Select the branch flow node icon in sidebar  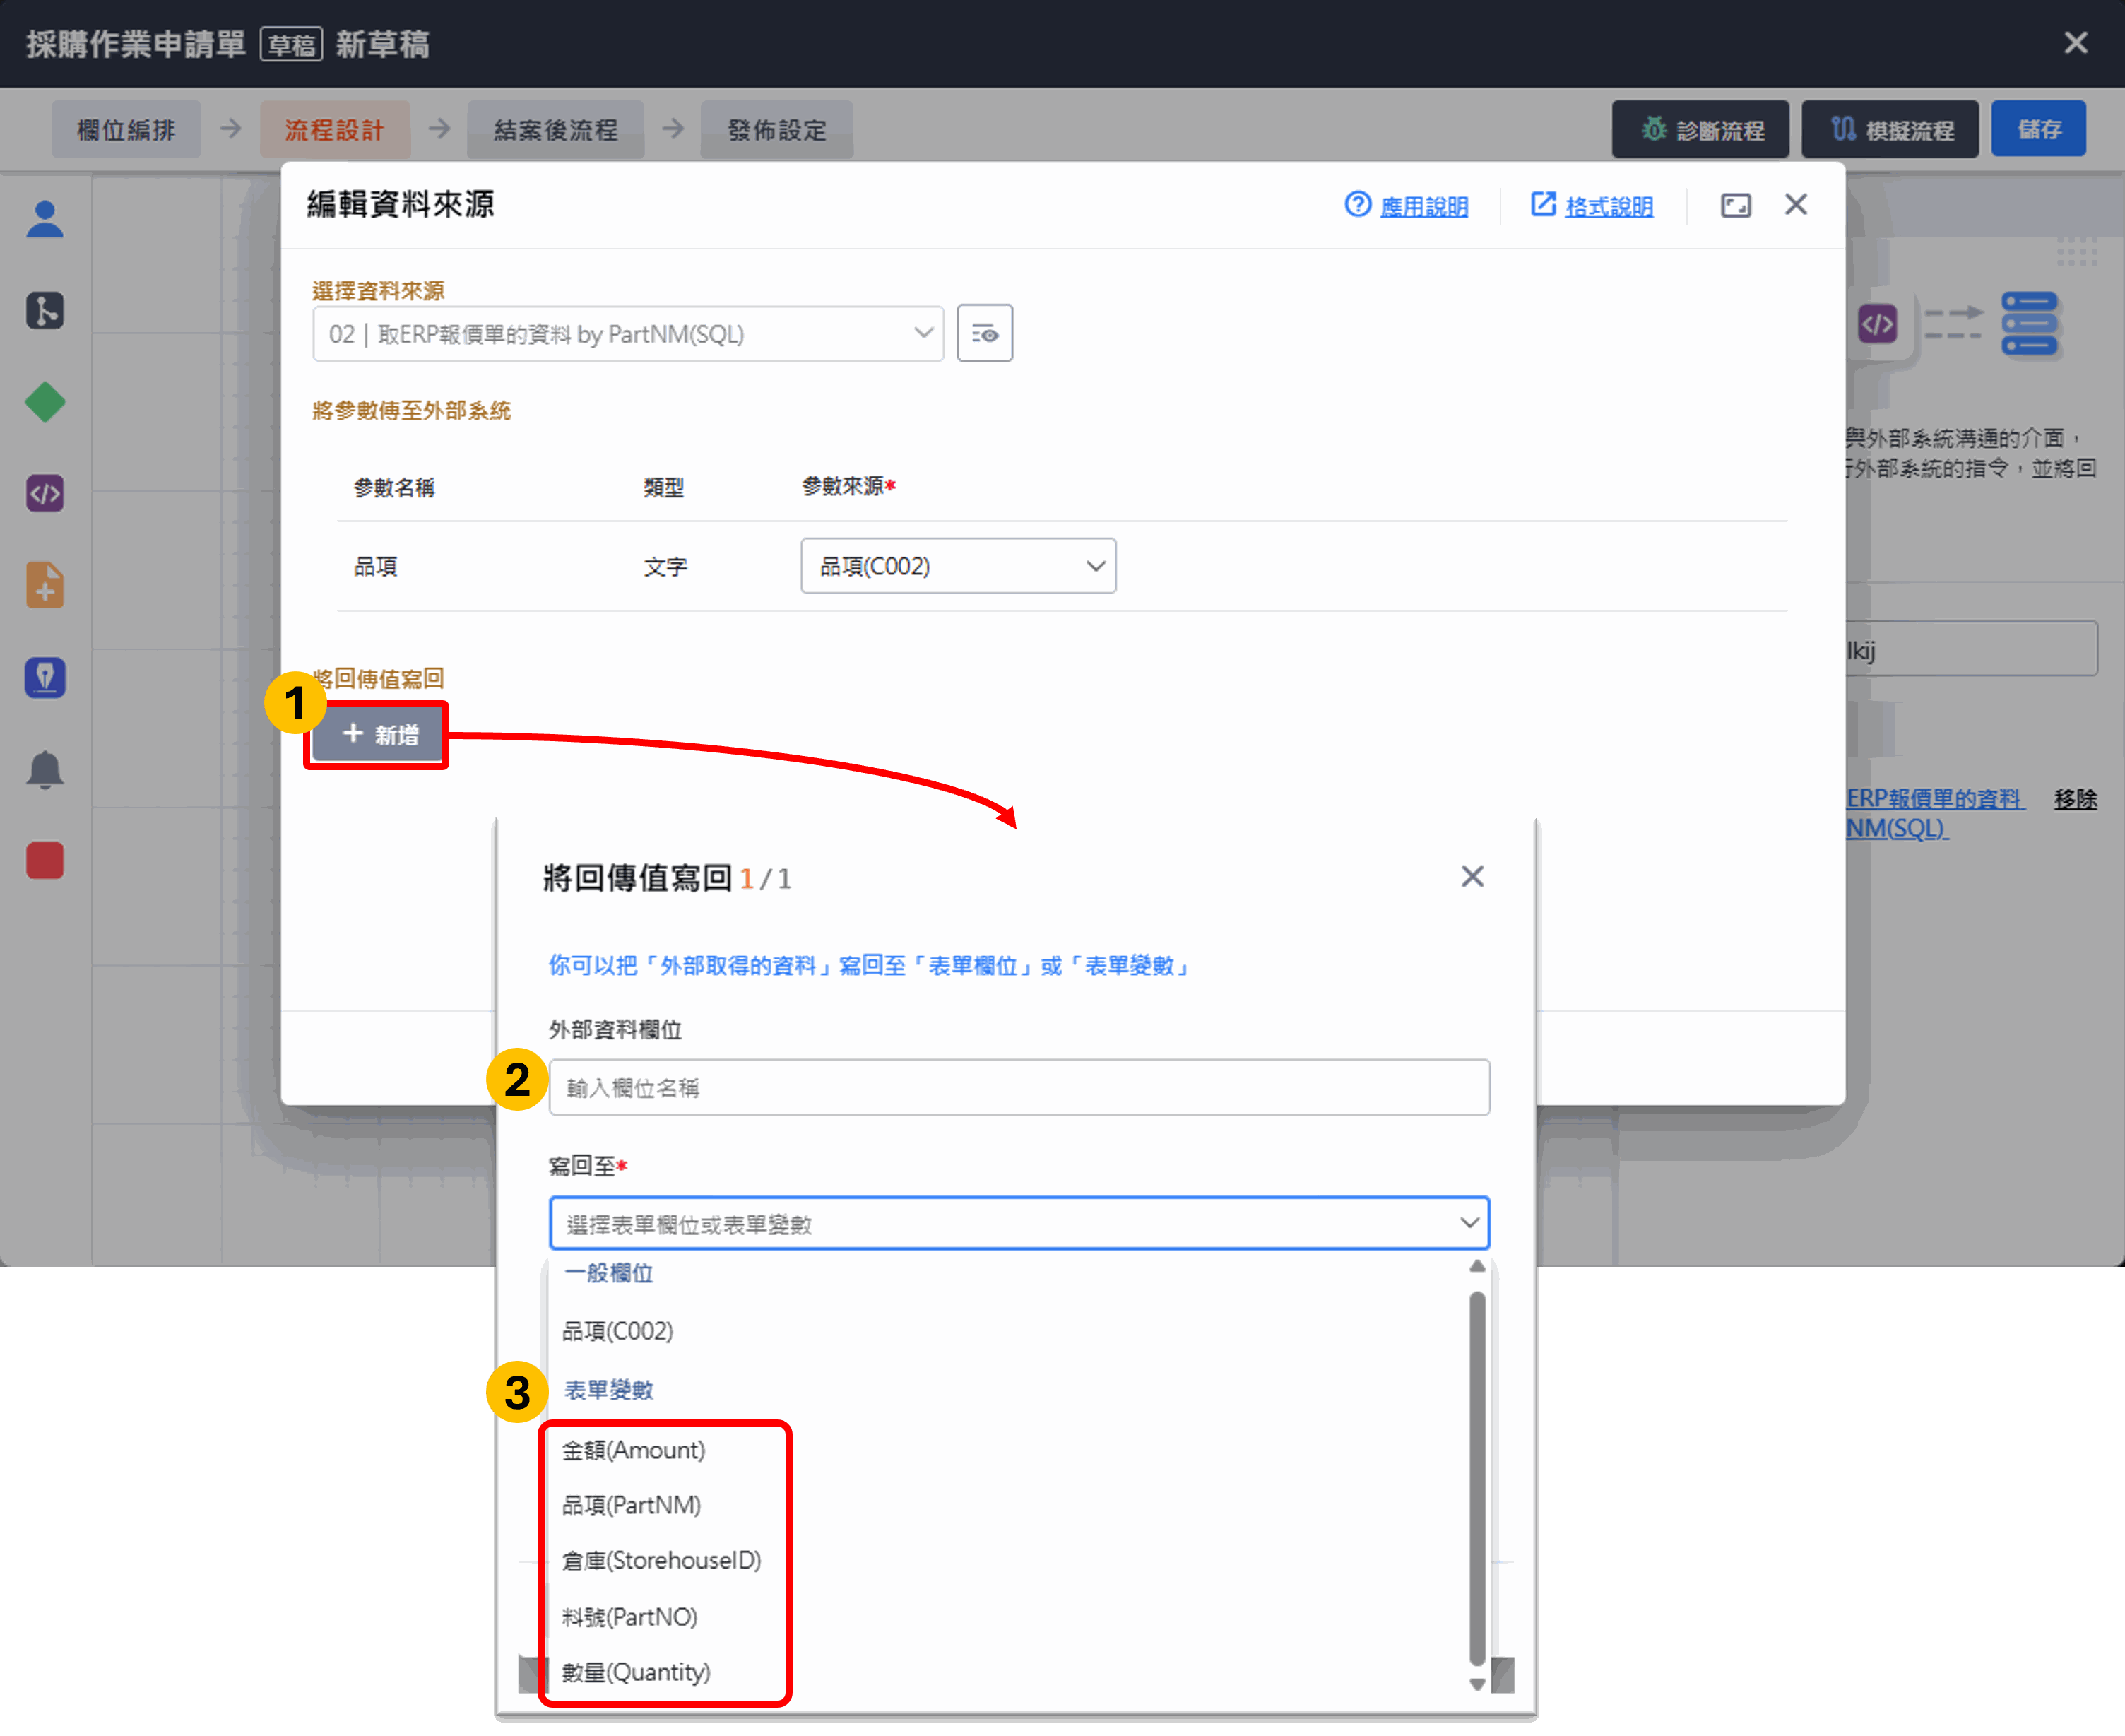44,311
